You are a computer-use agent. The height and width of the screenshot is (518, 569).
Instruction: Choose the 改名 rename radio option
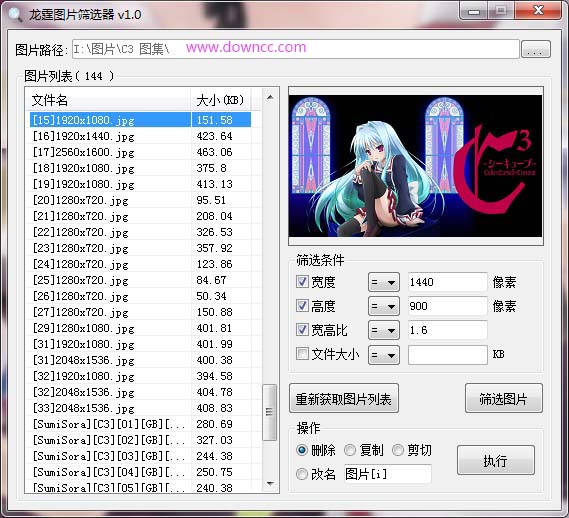pos(302,474)
